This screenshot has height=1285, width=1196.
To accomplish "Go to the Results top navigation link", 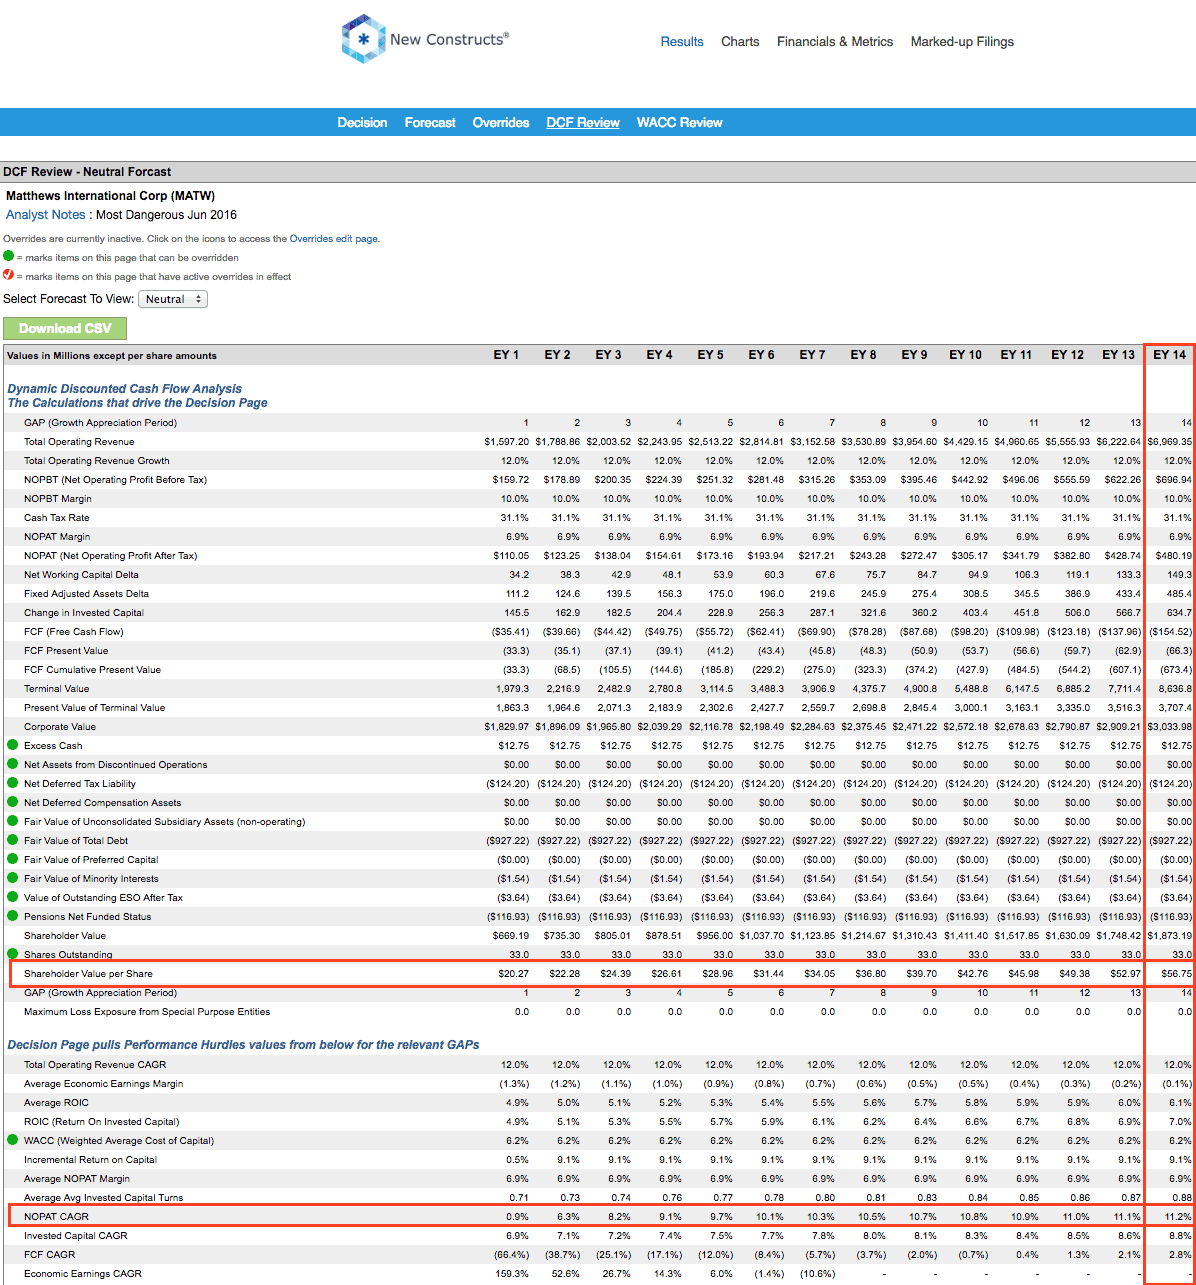I will pos(682,42).
